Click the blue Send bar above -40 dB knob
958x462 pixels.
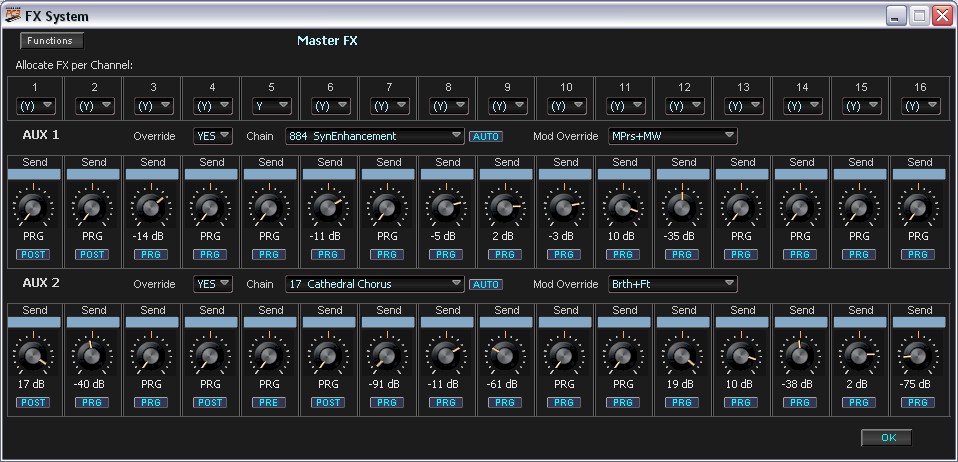tap(93, 322)
